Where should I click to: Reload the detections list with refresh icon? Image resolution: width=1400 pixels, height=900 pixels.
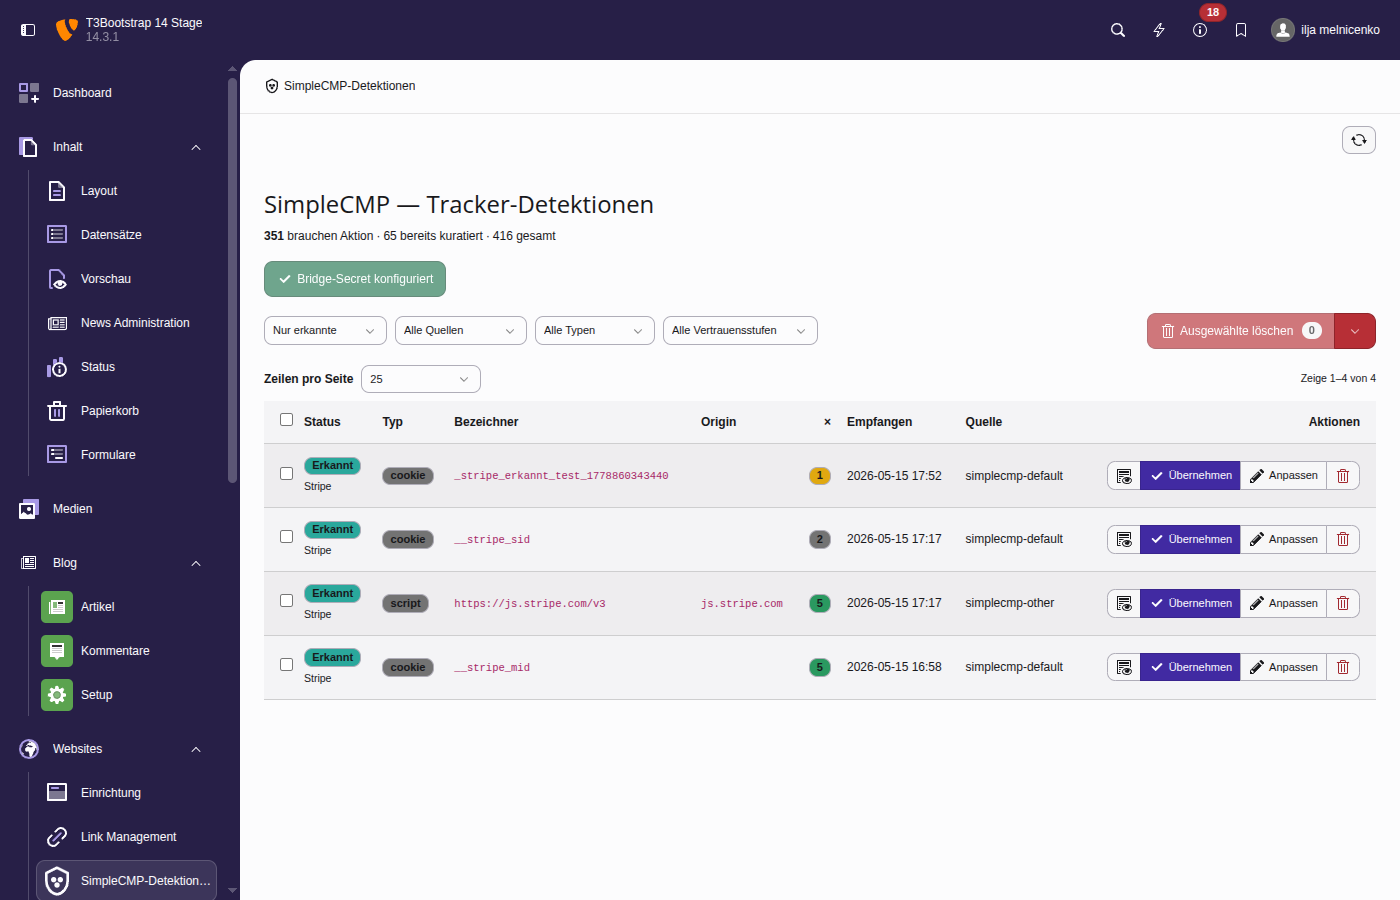pos(1359,140)
